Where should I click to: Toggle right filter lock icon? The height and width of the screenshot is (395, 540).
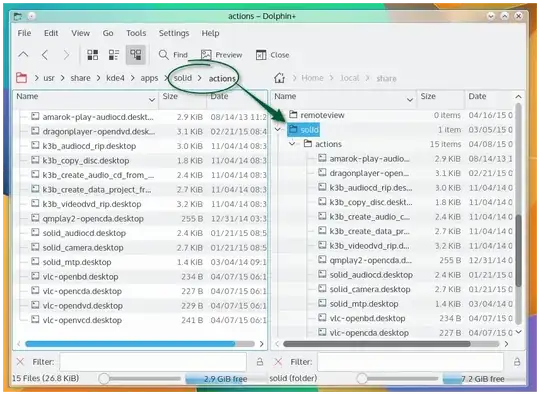517,362
